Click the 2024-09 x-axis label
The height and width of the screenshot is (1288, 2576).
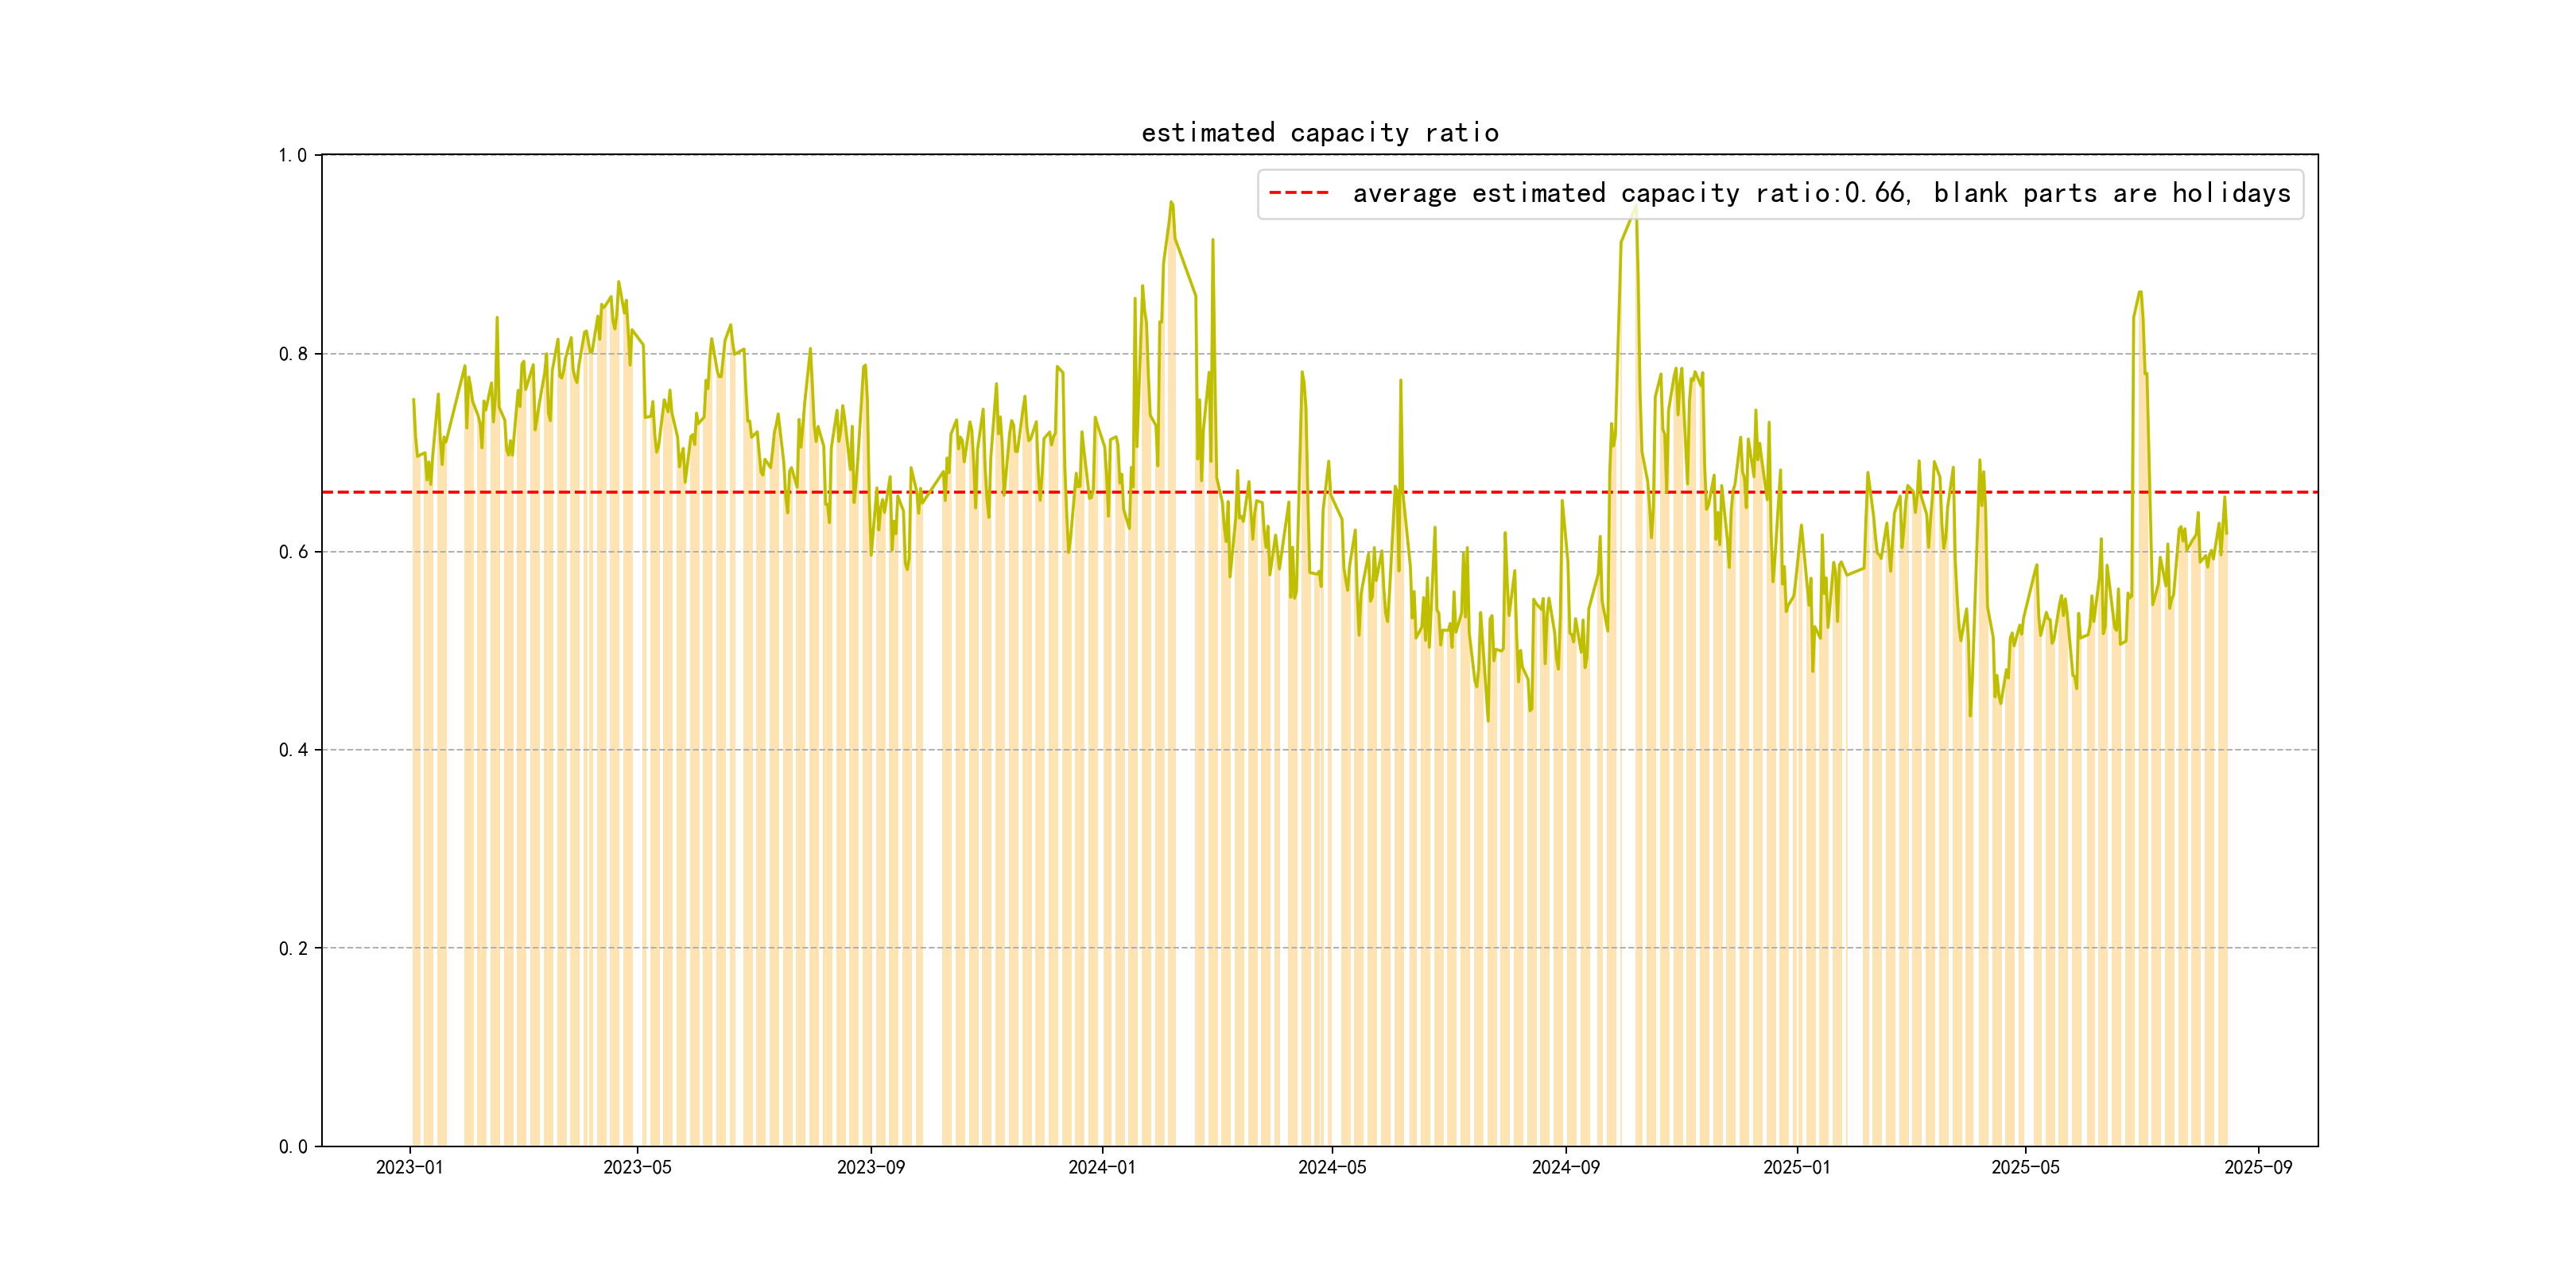pos(1565,1168)
